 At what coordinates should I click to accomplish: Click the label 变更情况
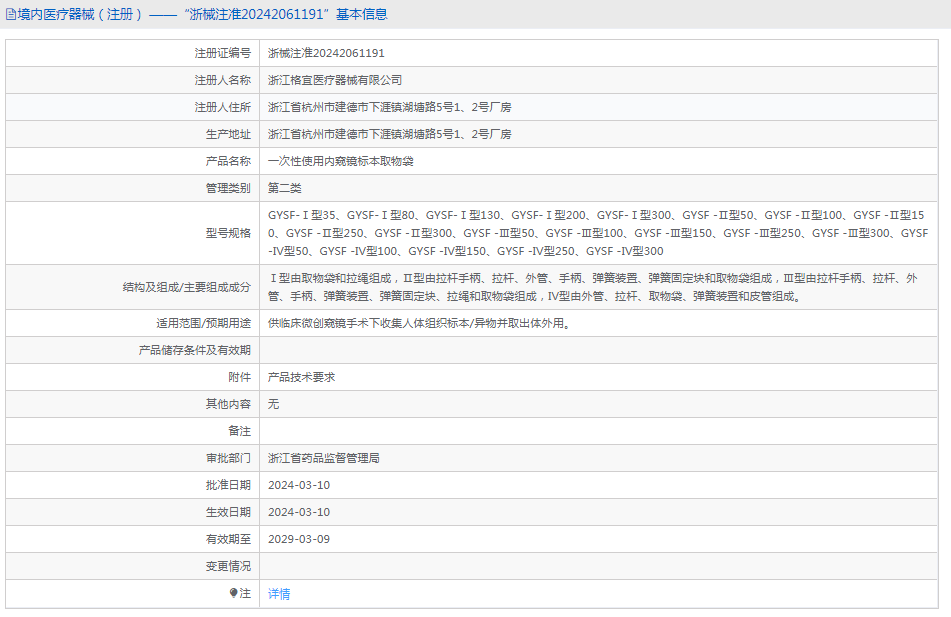pos(228,566)
